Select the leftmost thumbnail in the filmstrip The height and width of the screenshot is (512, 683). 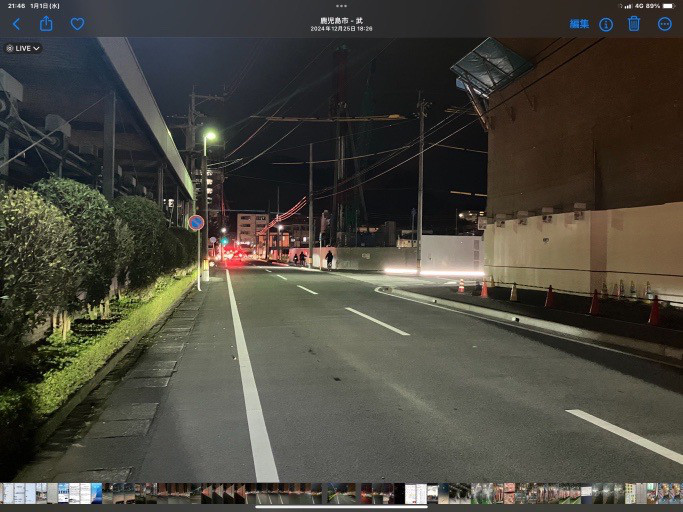coord(6,493)
